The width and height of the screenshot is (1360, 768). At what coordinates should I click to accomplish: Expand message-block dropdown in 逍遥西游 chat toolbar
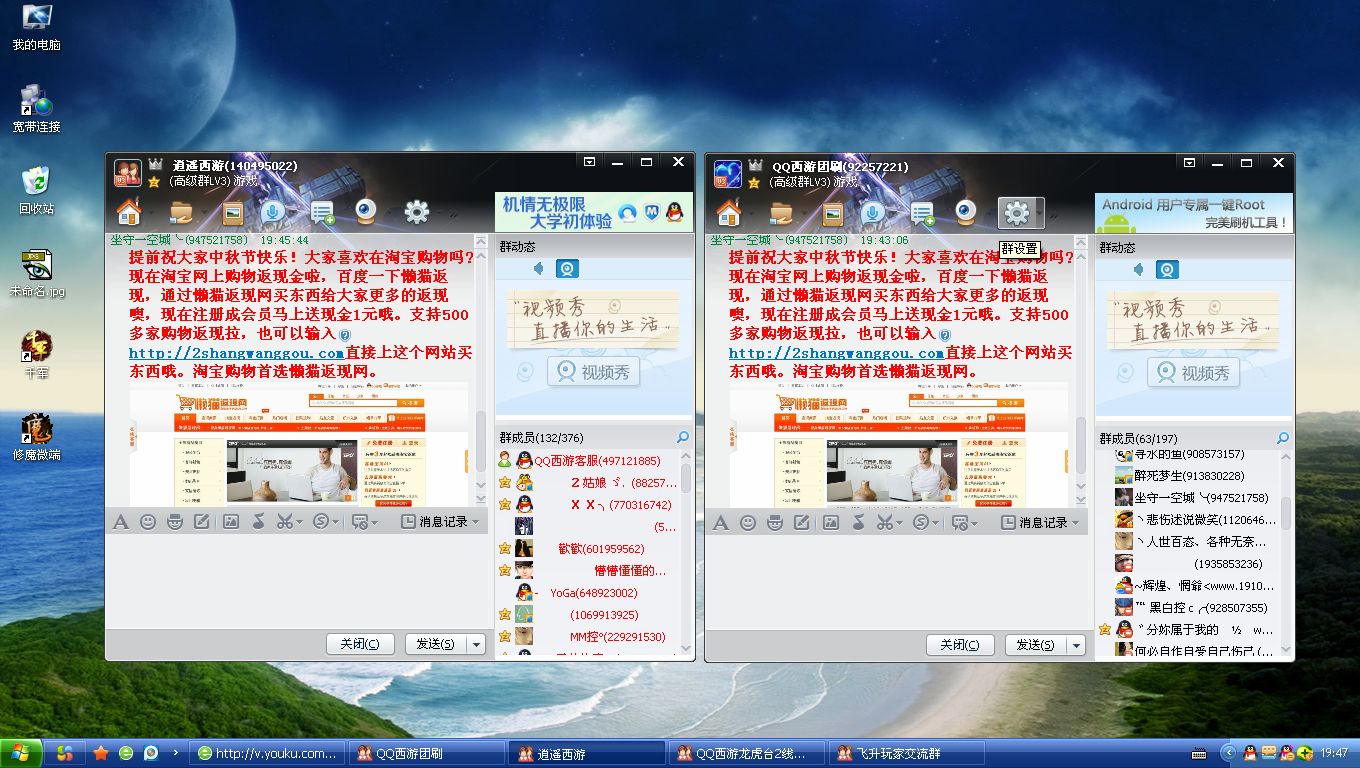pos(374,523)
